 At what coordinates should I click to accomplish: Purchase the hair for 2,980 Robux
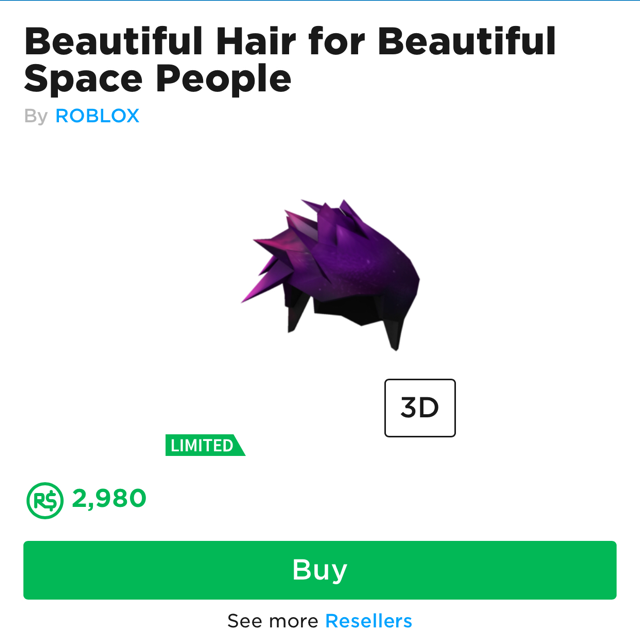pos(320,570)
